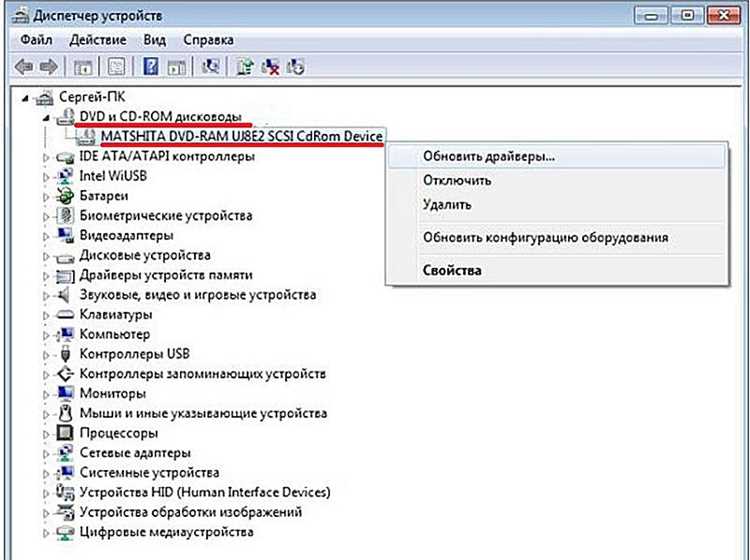
Task: Expand Драйверы устройств памяти
Action: coord(46,275)
